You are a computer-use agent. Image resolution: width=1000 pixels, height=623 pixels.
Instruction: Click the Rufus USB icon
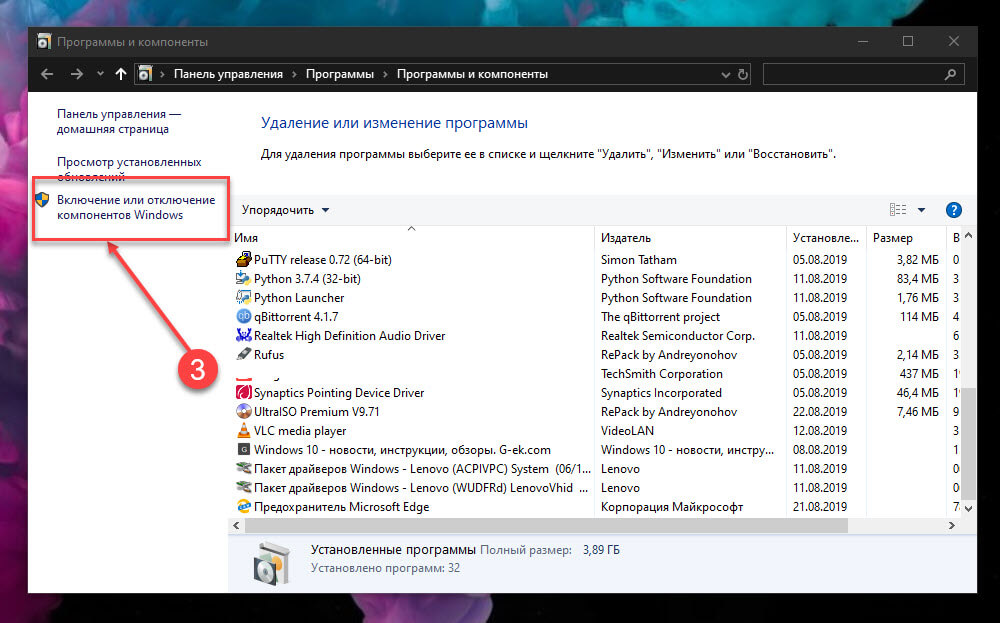[244, 354]
